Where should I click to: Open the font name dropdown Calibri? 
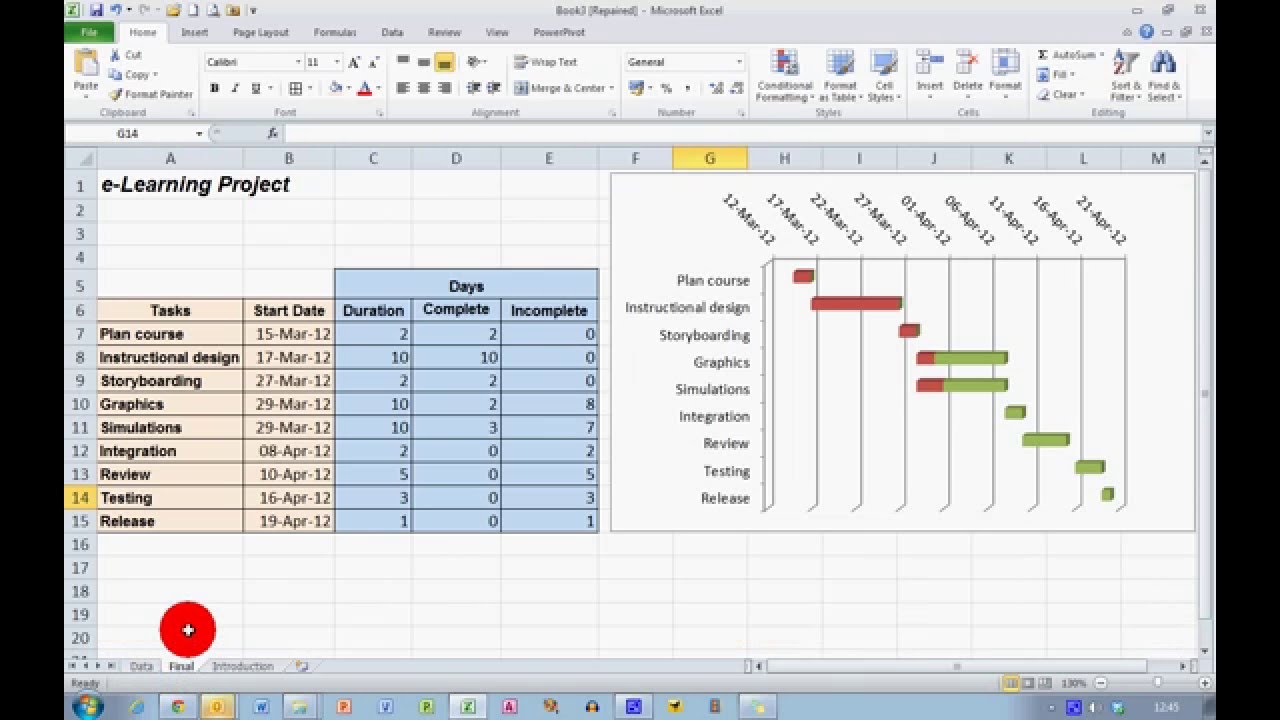298,62
